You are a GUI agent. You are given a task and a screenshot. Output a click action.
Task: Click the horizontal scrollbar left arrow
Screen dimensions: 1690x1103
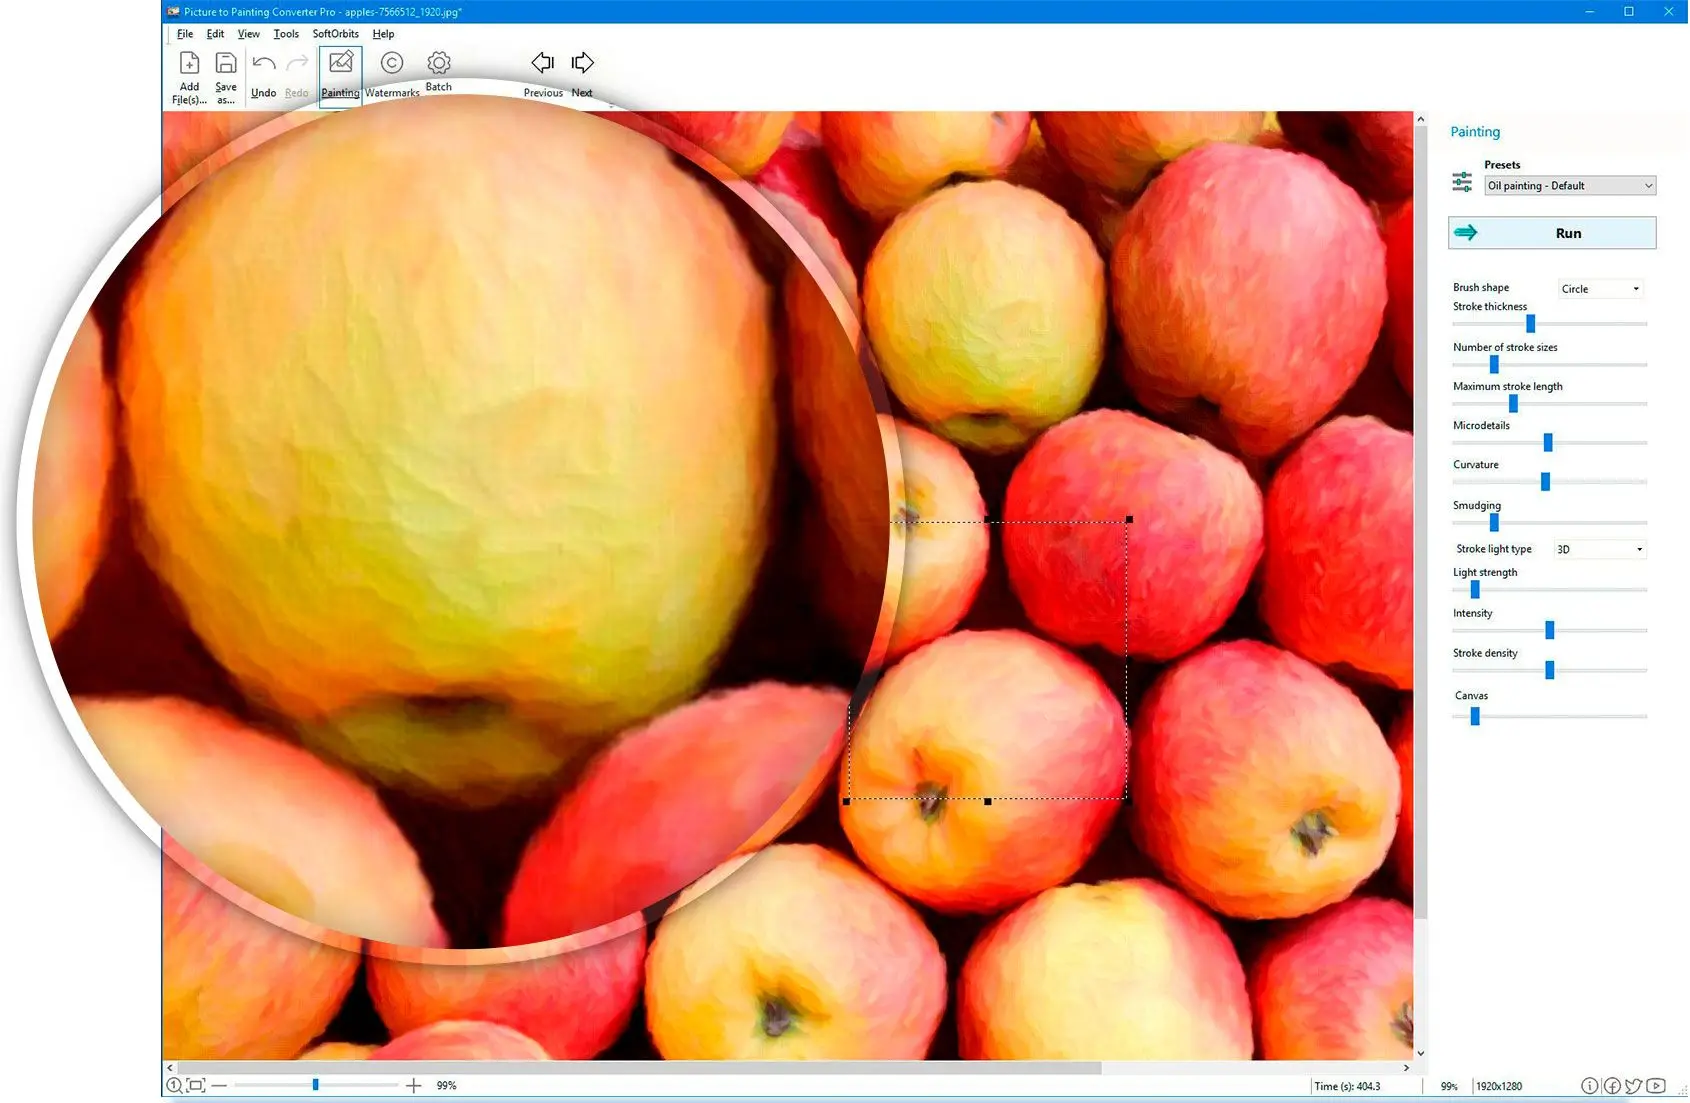170,1068
